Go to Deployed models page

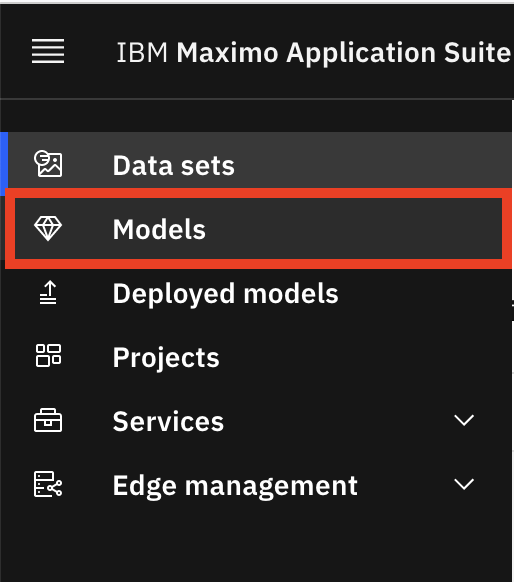click(x=256, y=293)
